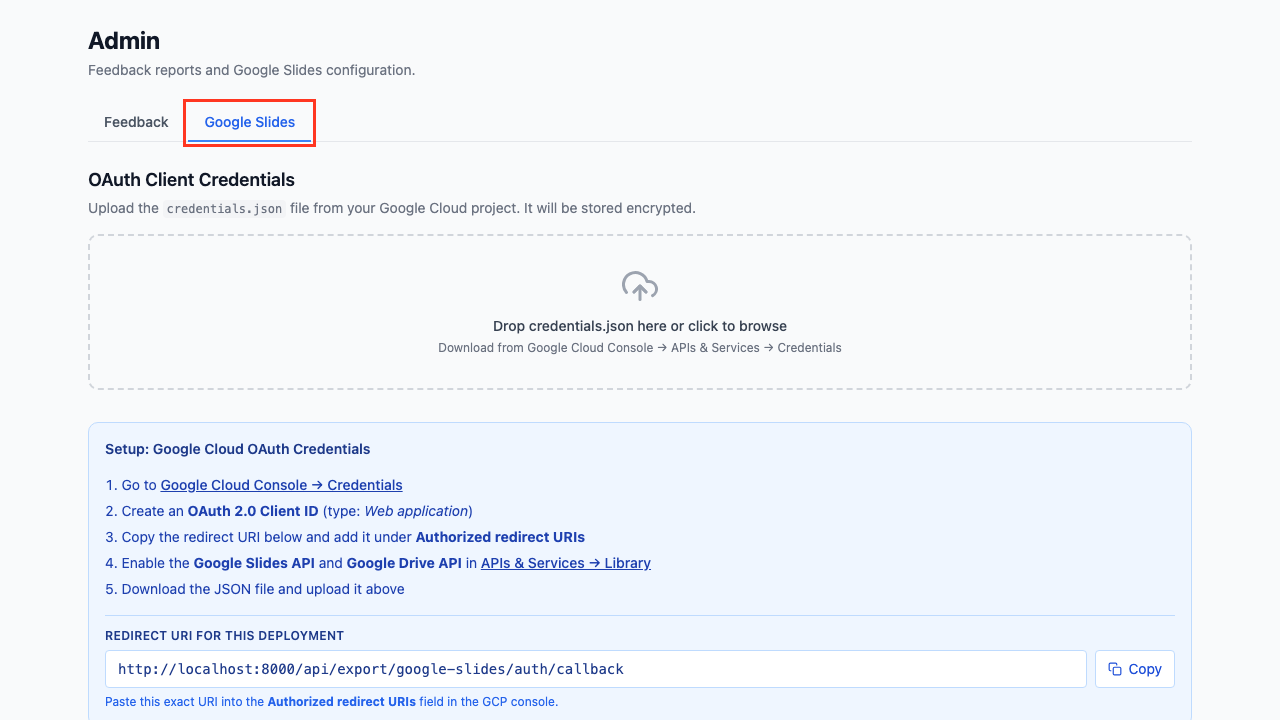Image resolution: width=1280 pixels, height=720 pixels.
Task: Open the Google Cloud Console → Credentials link
Action: (281, 485)
